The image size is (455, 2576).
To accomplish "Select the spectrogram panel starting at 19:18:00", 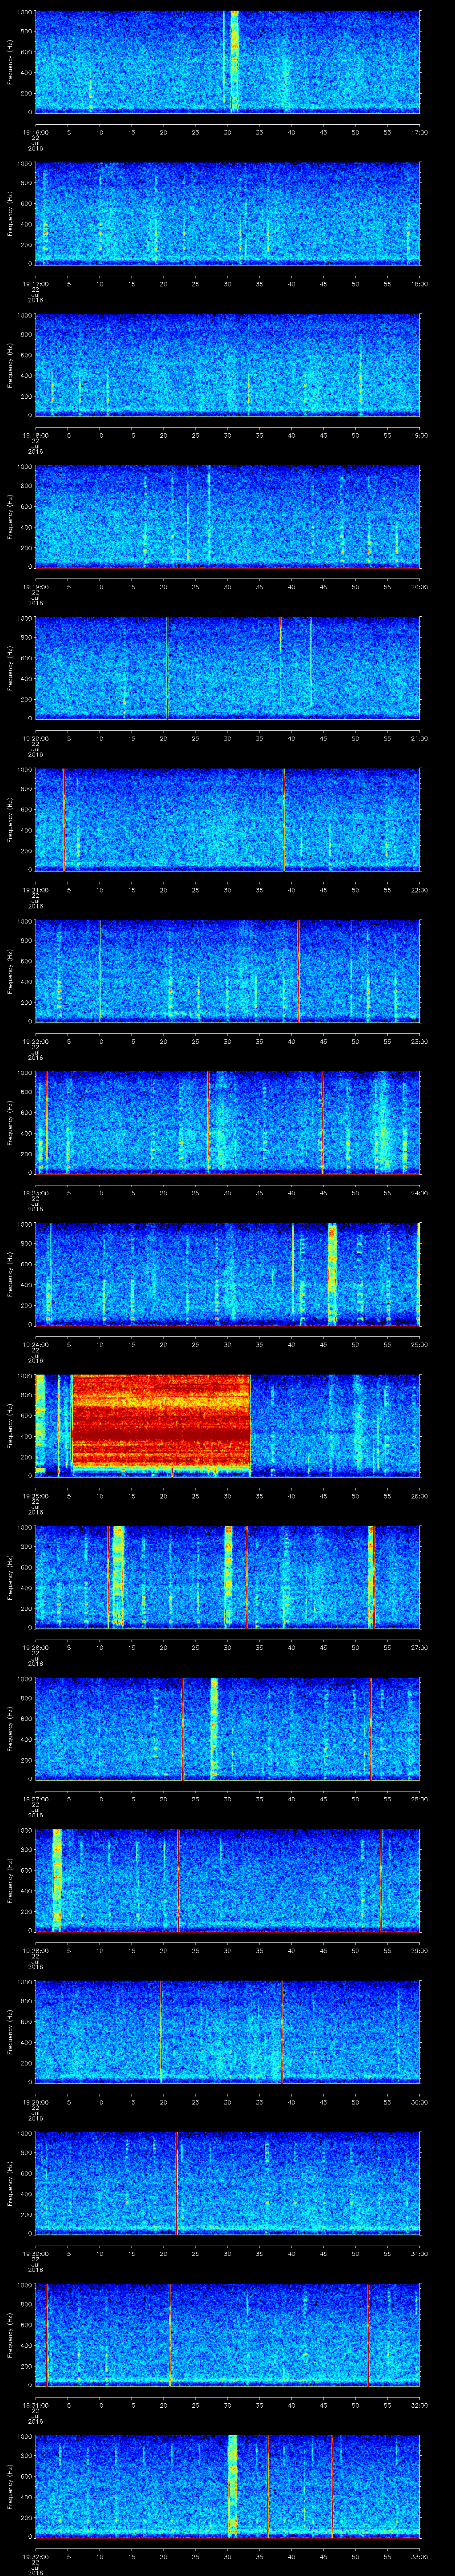I will [x=227, y=365].
